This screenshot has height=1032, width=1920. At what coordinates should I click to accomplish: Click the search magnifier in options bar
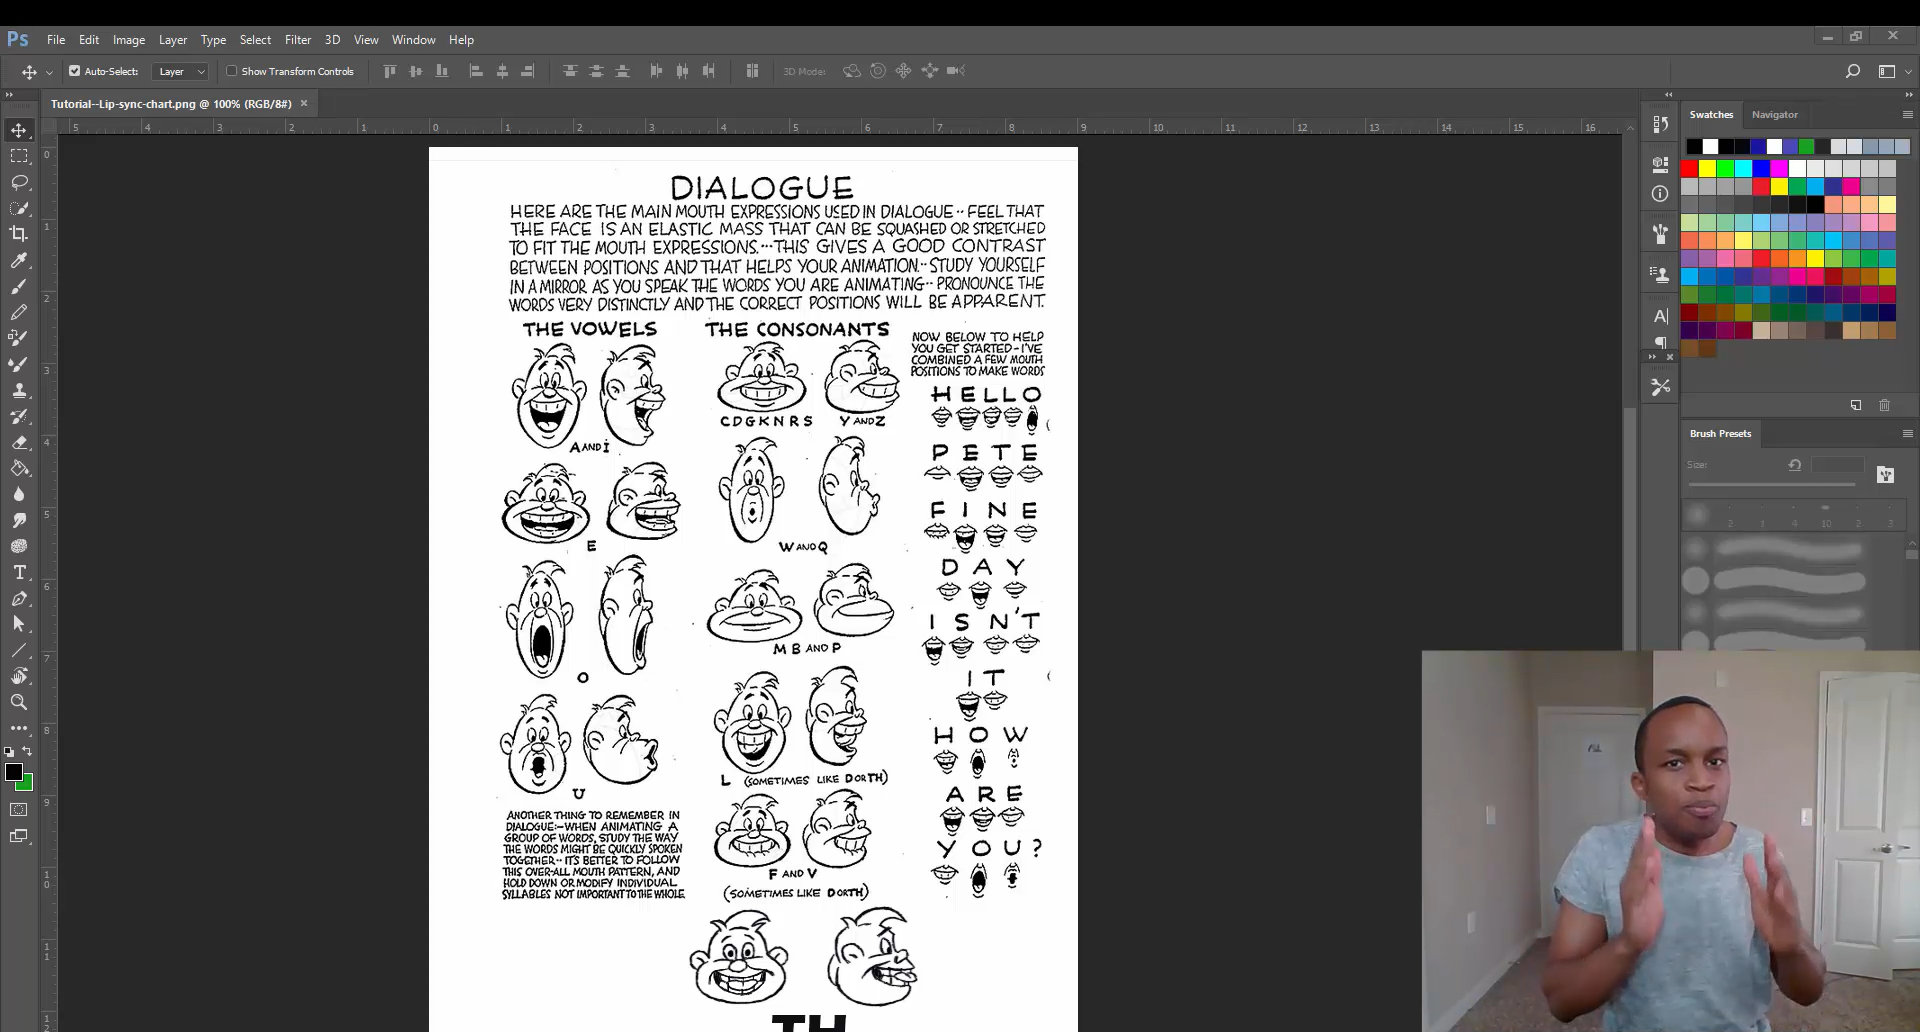click(x=1853, y=71)
